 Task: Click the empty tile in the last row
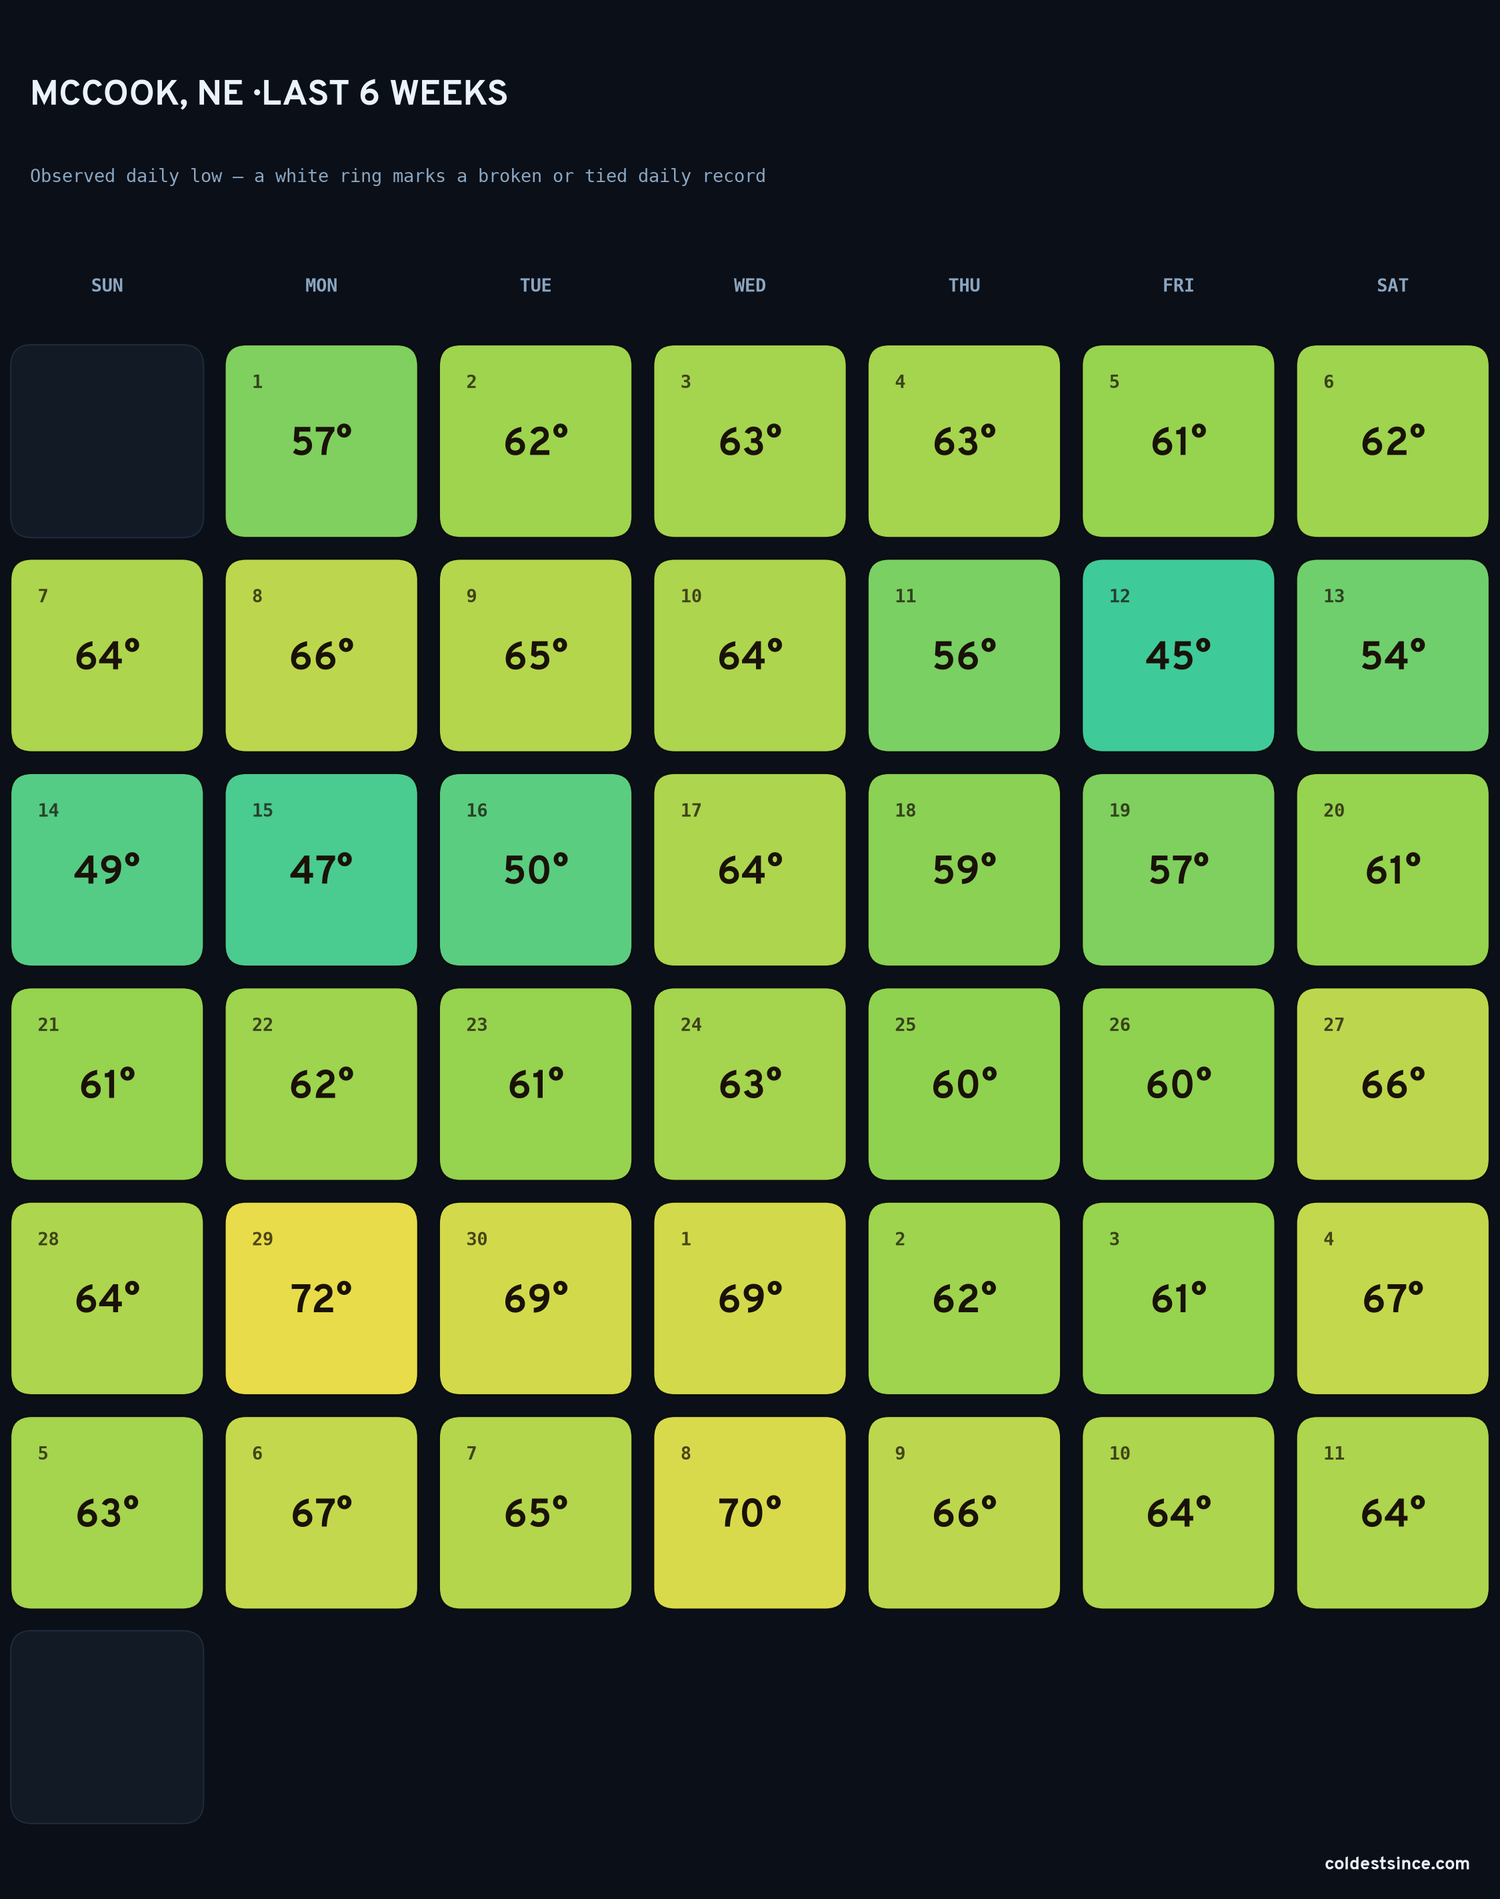(x=107, y=1727)
